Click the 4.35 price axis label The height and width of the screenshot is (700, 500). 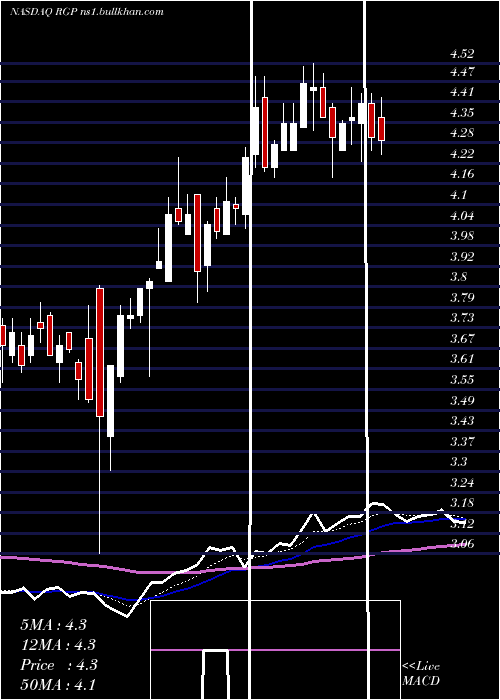pyautogui.click(x=462, y=113)
